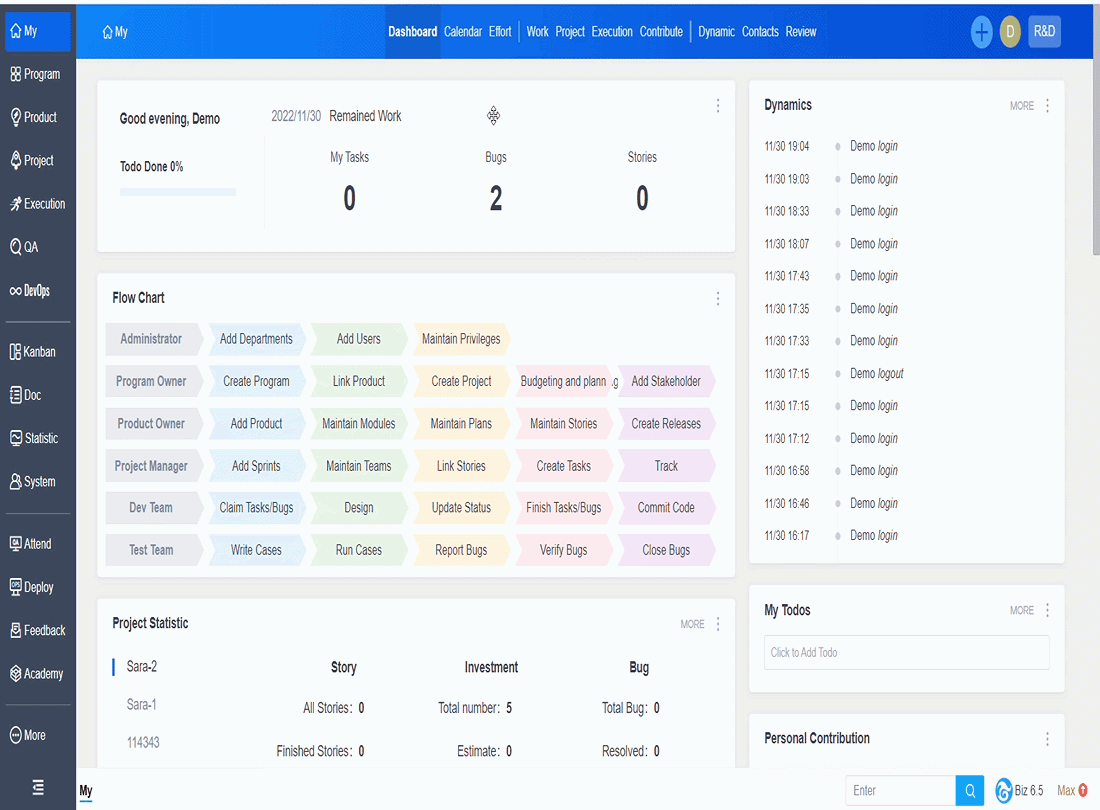Open Dynamics block options menu
The image size is (1100, 810).
tap(1047, 105)
